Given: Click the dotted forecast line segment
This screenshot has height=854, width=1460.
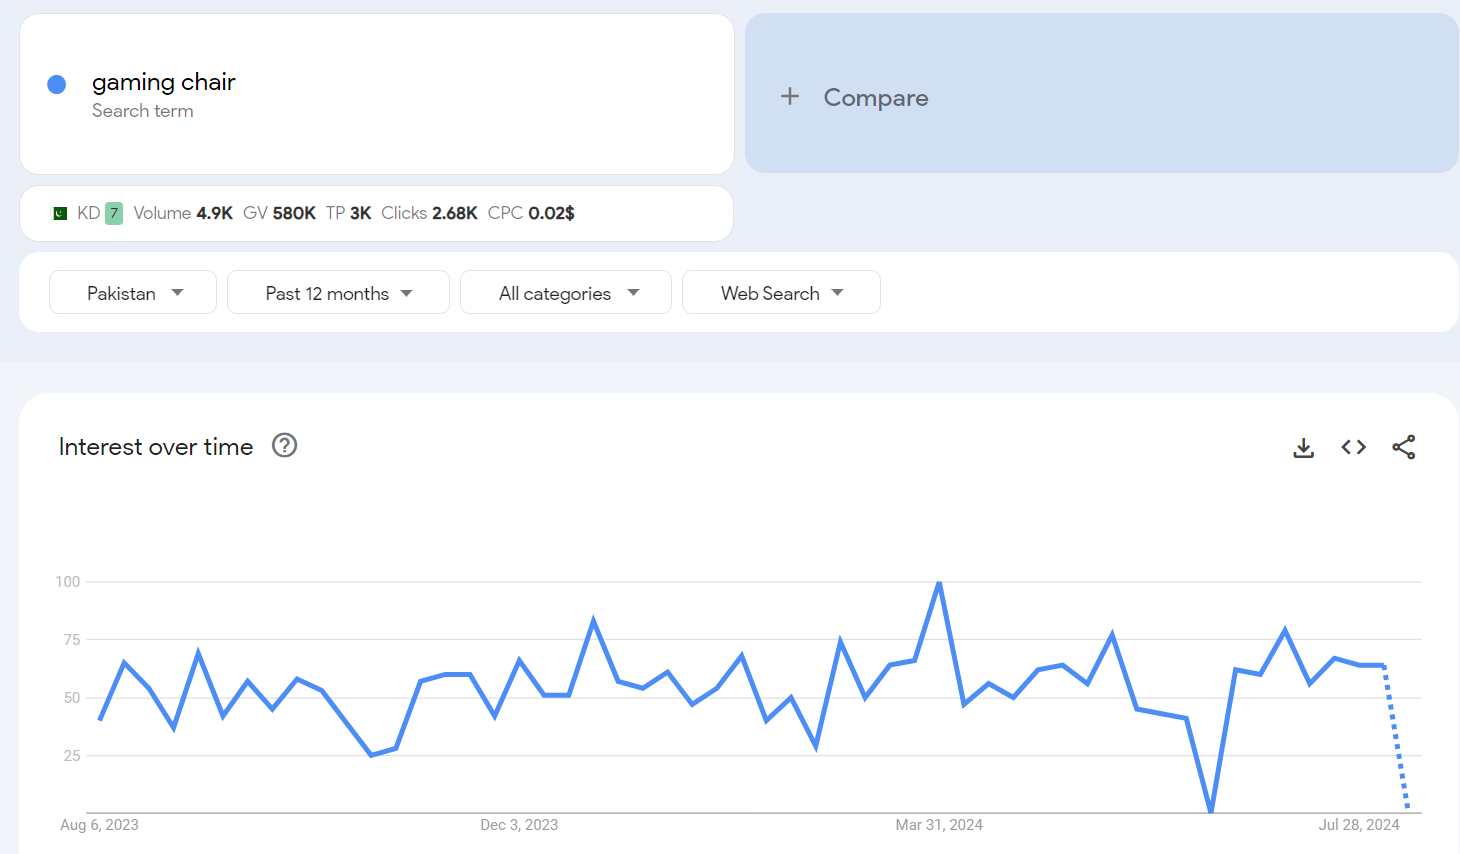Looking at the screenshot, I should (x=1396, y=740).
